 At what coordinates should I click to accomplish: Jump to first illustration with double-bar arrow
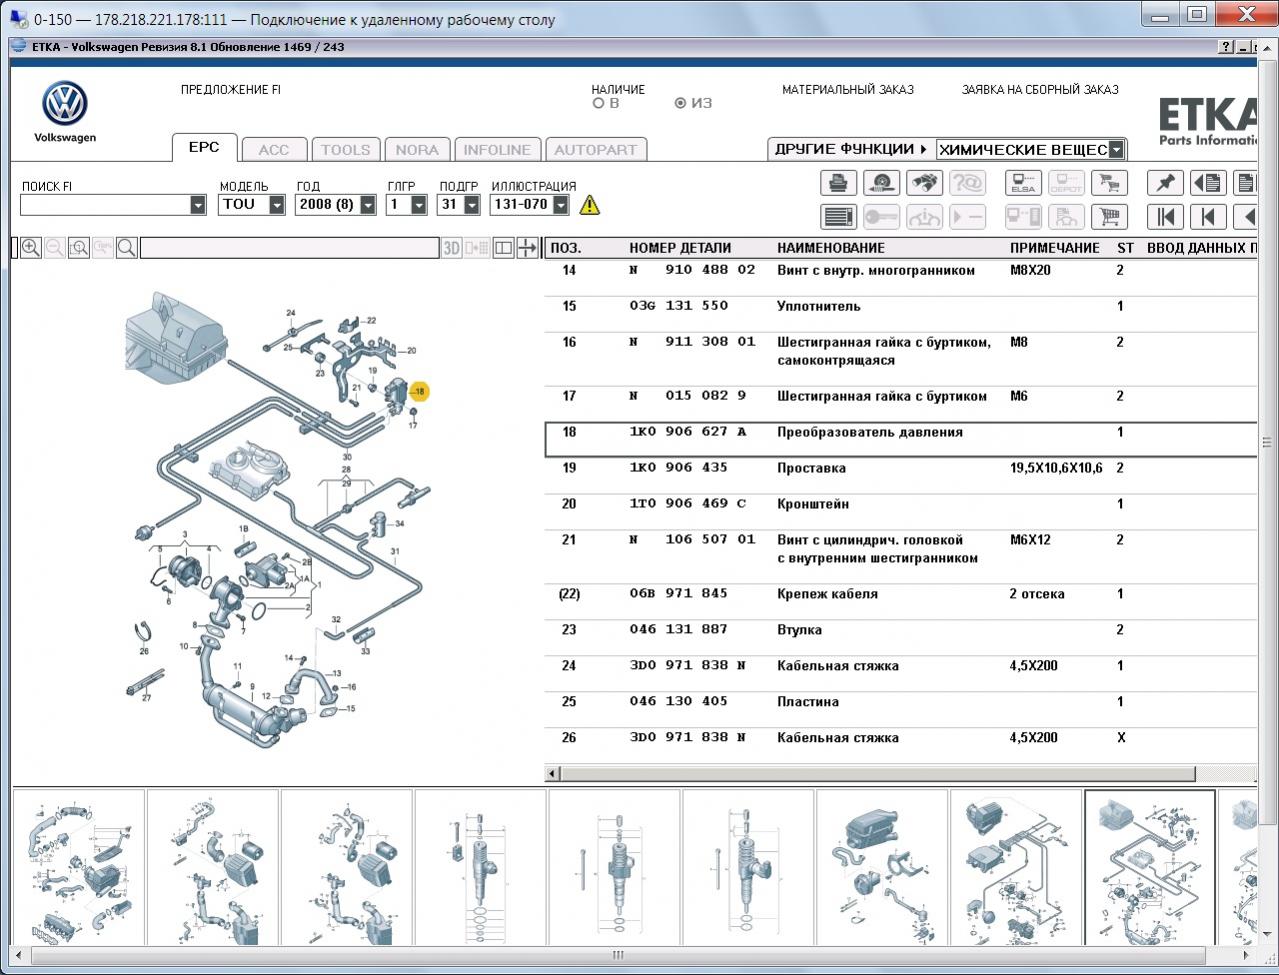[x=1165, y=217]
